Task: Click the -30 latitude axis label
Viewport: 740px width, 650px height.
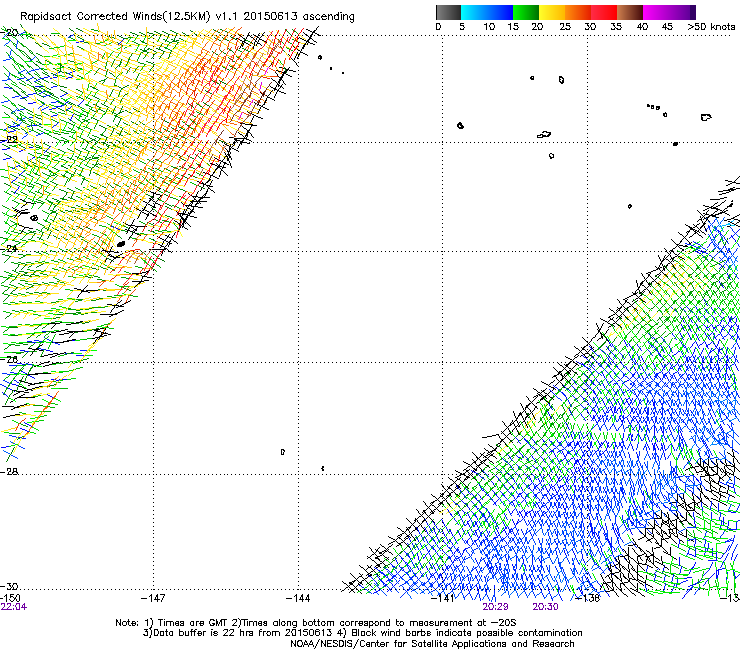Action: [x=9, y=586]
